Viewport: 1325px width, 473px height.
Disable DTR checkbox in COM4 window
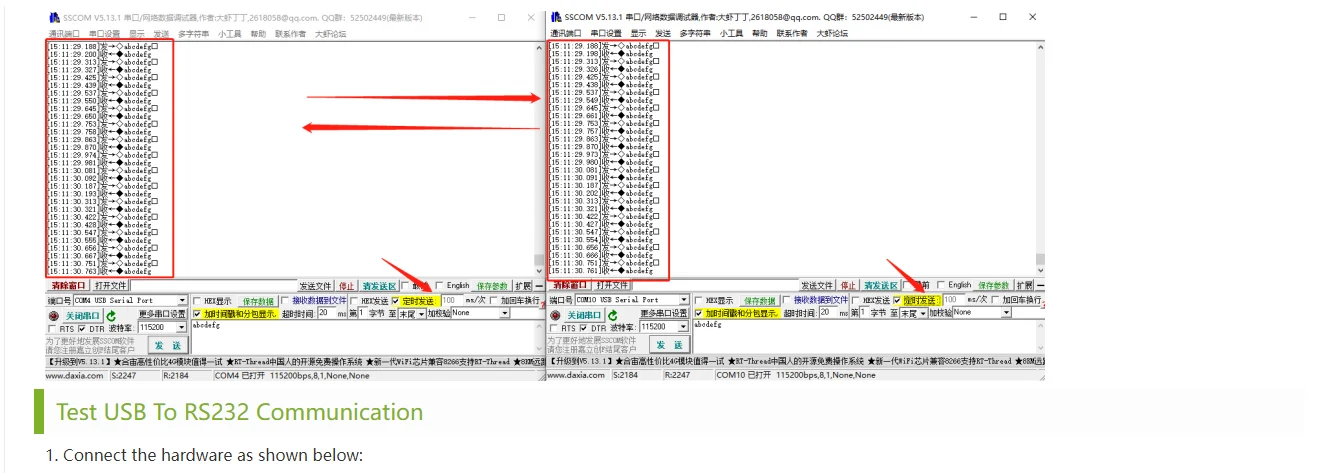click(81, 327)
